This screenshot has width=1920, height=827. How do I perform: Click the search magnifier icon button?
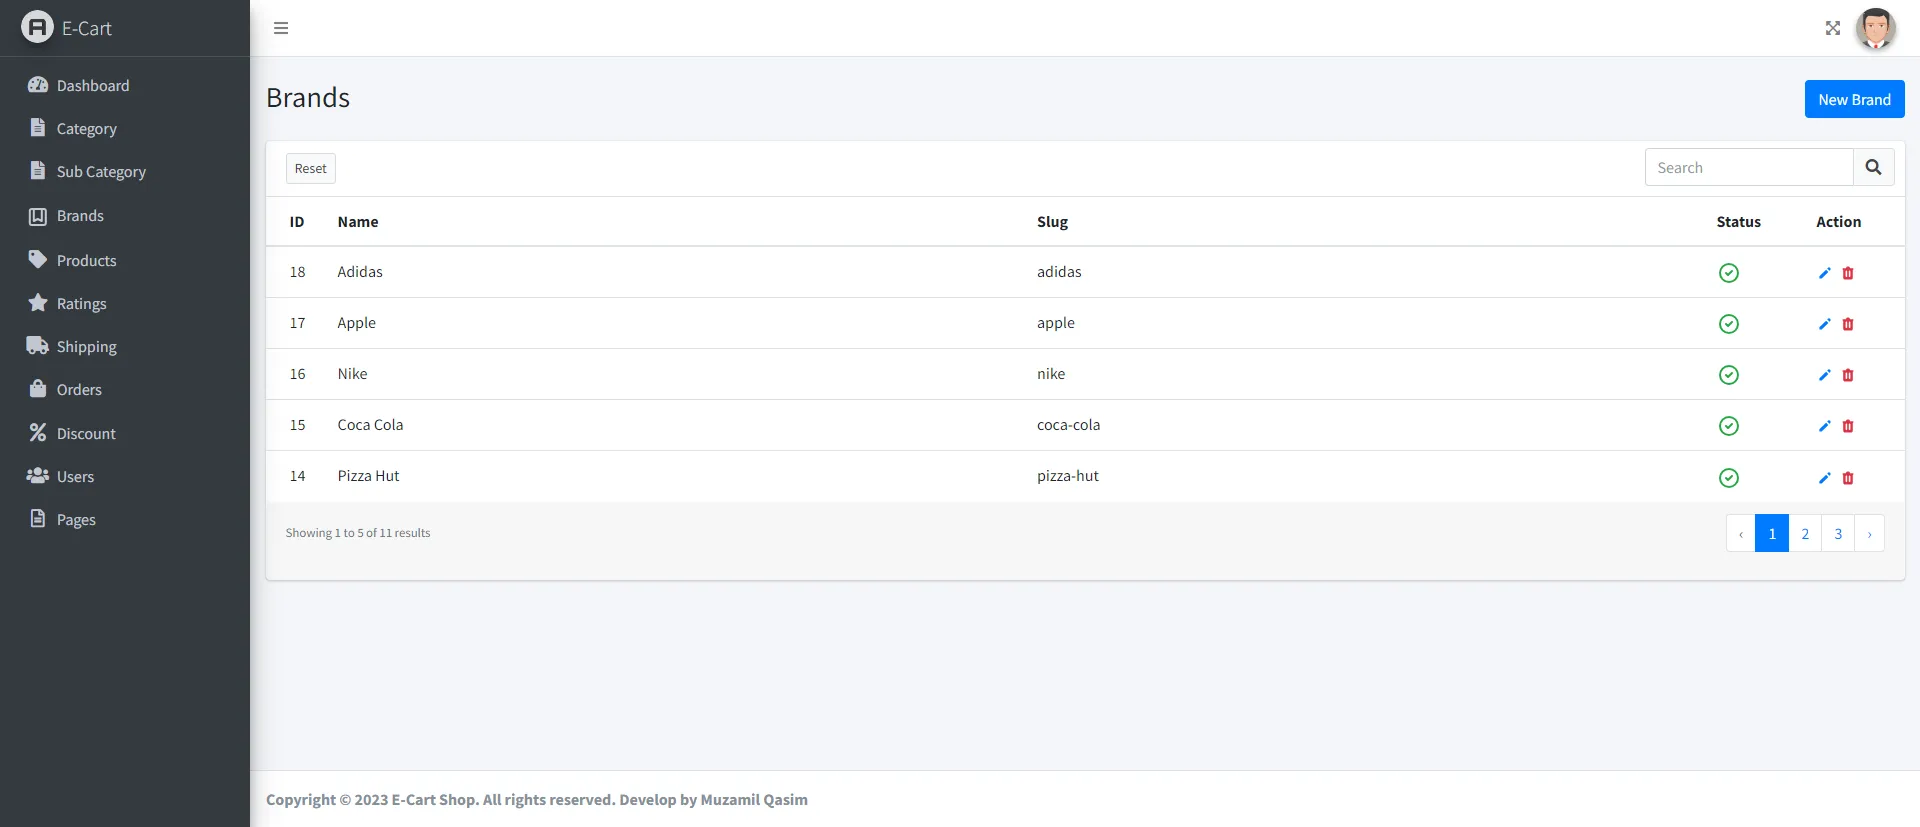(1873, 168)
